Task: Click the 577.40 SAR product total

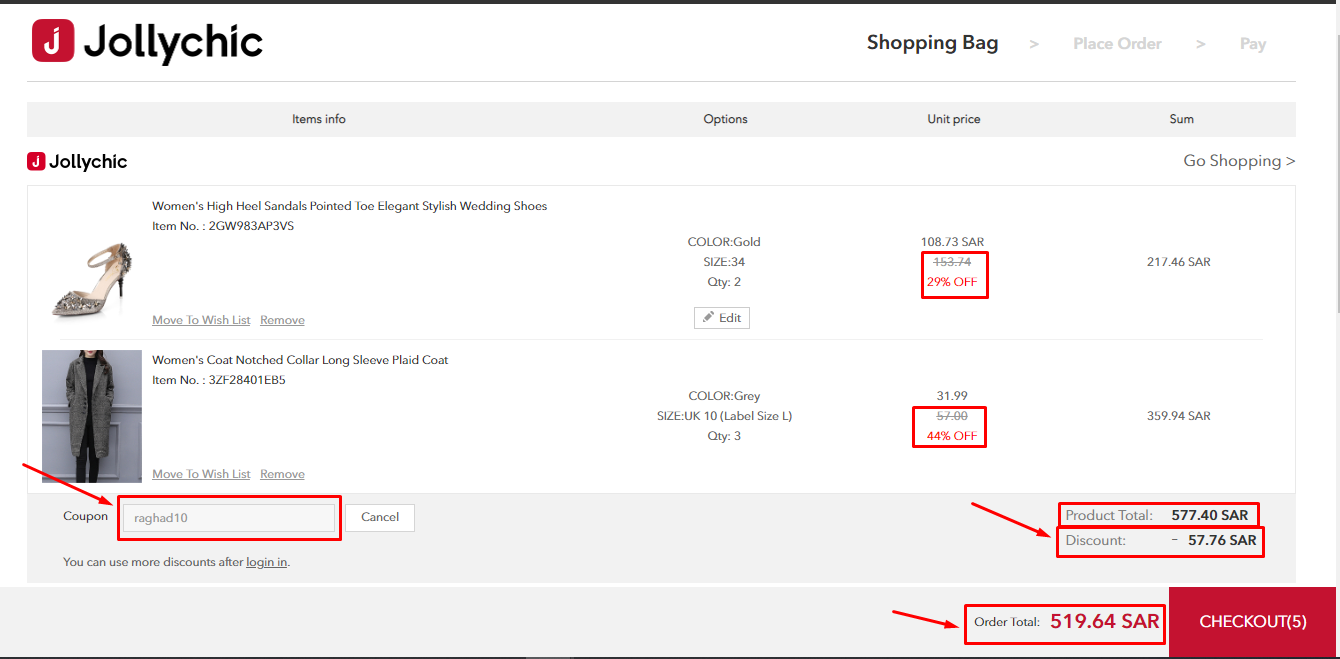Action: click(1210, 516)
